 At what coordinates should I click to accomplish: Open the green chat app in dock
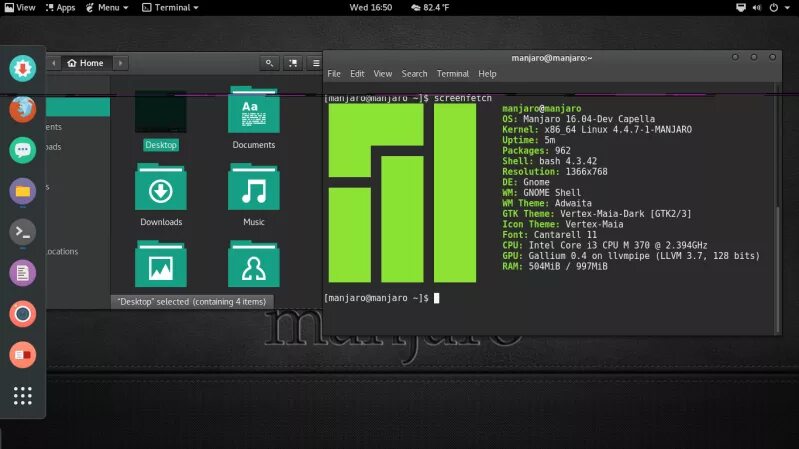(x=22, y=150)
